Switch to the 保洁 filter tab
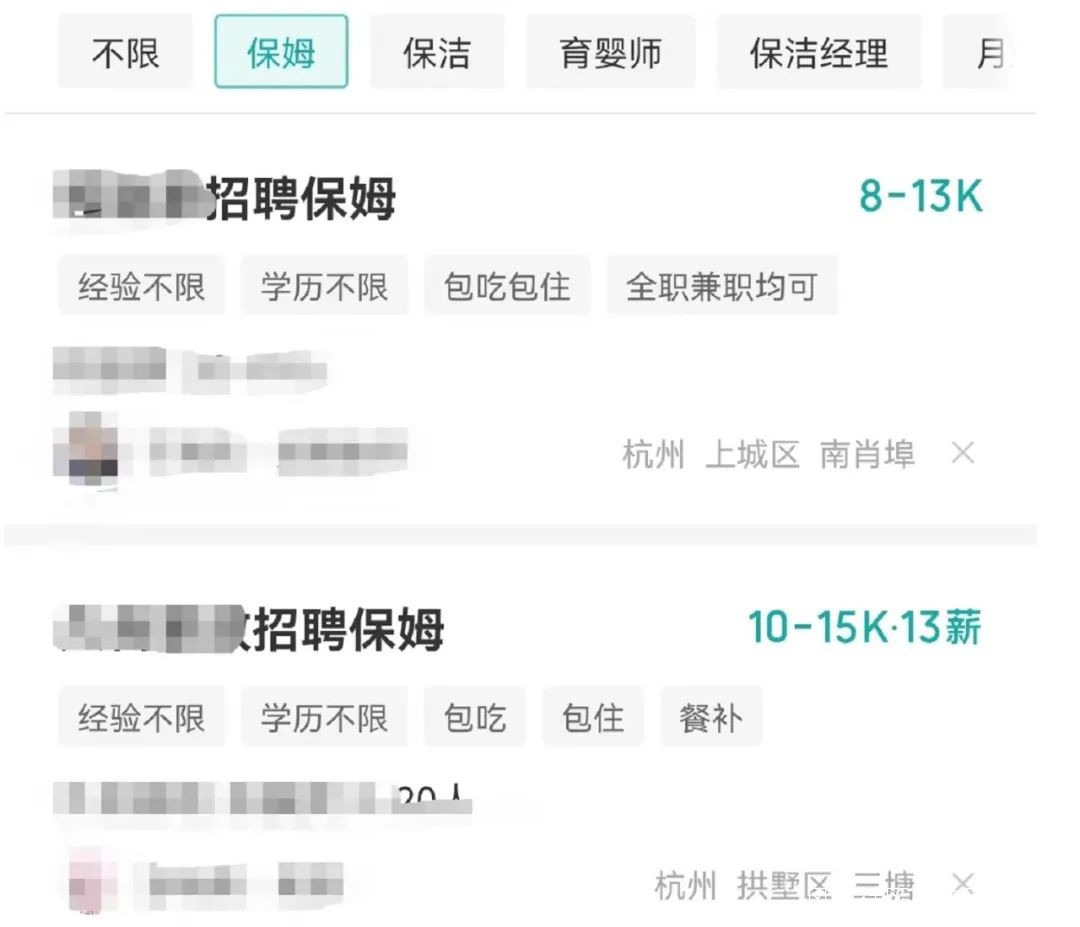 click(x=437, y=52)
